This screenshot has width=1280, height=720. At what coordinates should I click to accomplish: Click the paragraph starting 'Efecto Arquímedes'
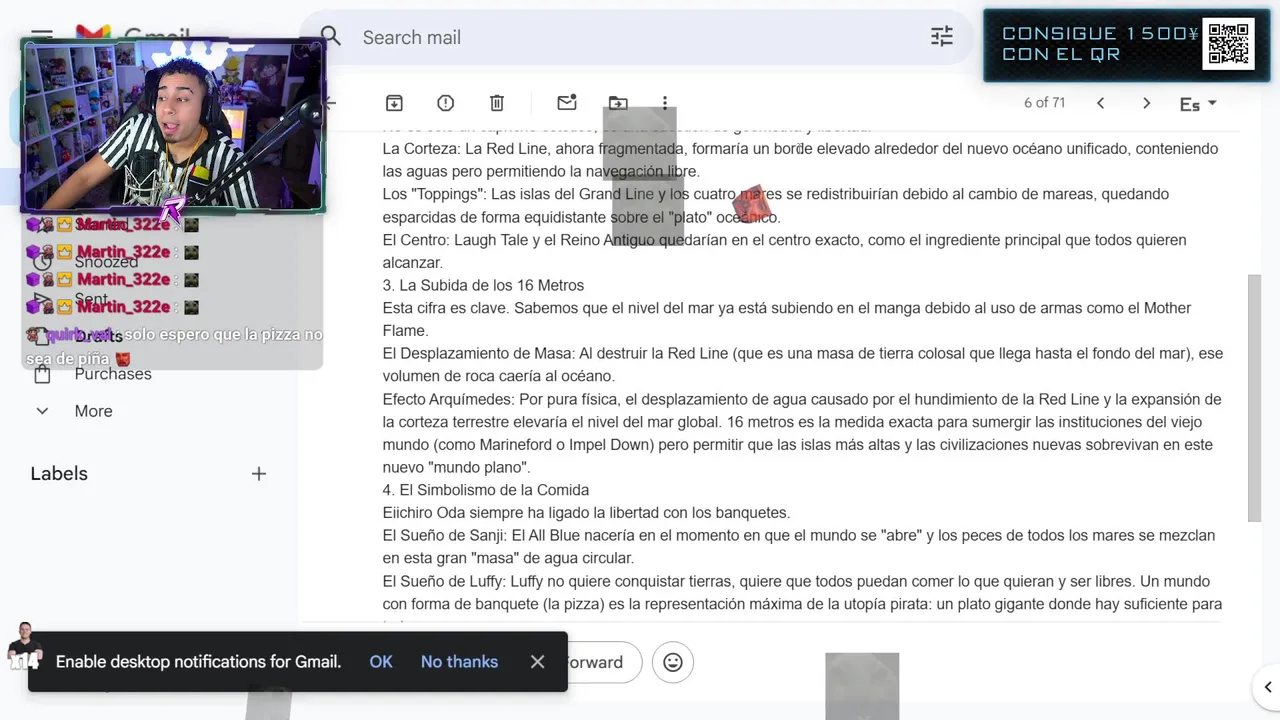pyautogui.click(x=802, y=433)
